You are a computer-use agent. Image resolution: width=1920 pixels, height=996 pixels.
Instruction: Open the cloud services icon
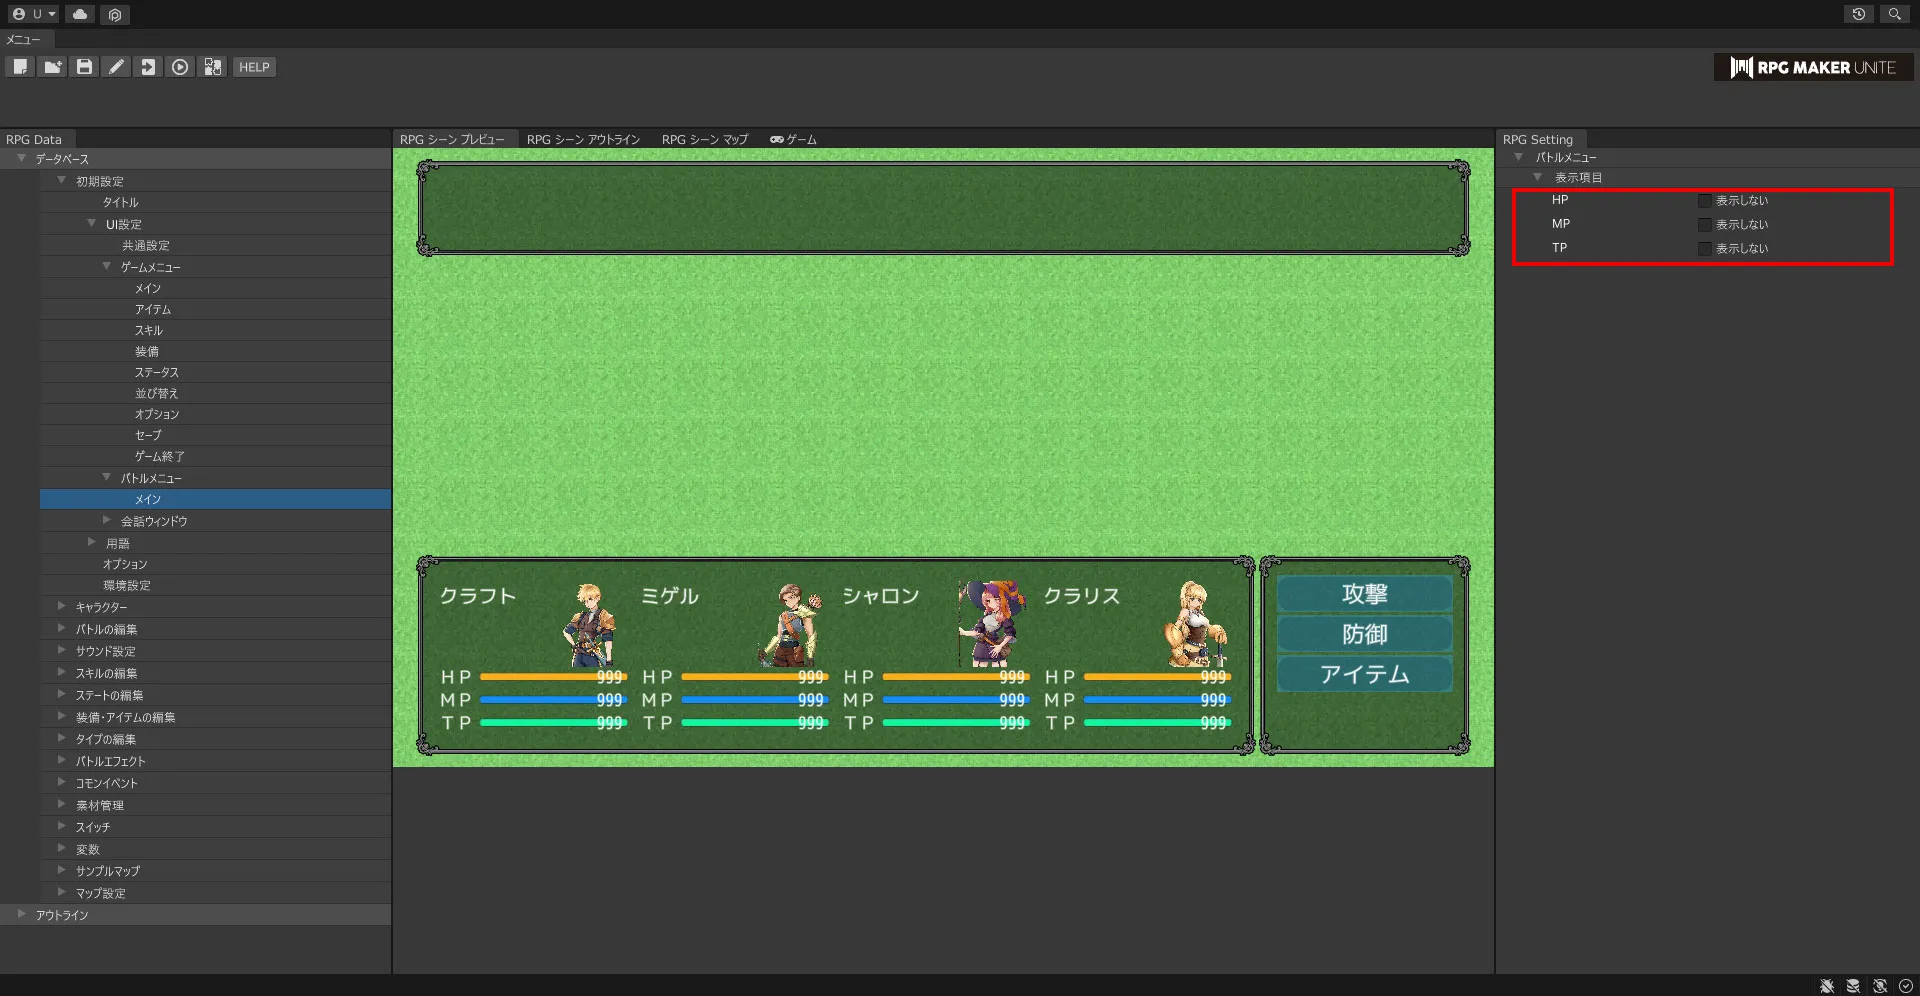pyautogui.click(x=80, y=14)
